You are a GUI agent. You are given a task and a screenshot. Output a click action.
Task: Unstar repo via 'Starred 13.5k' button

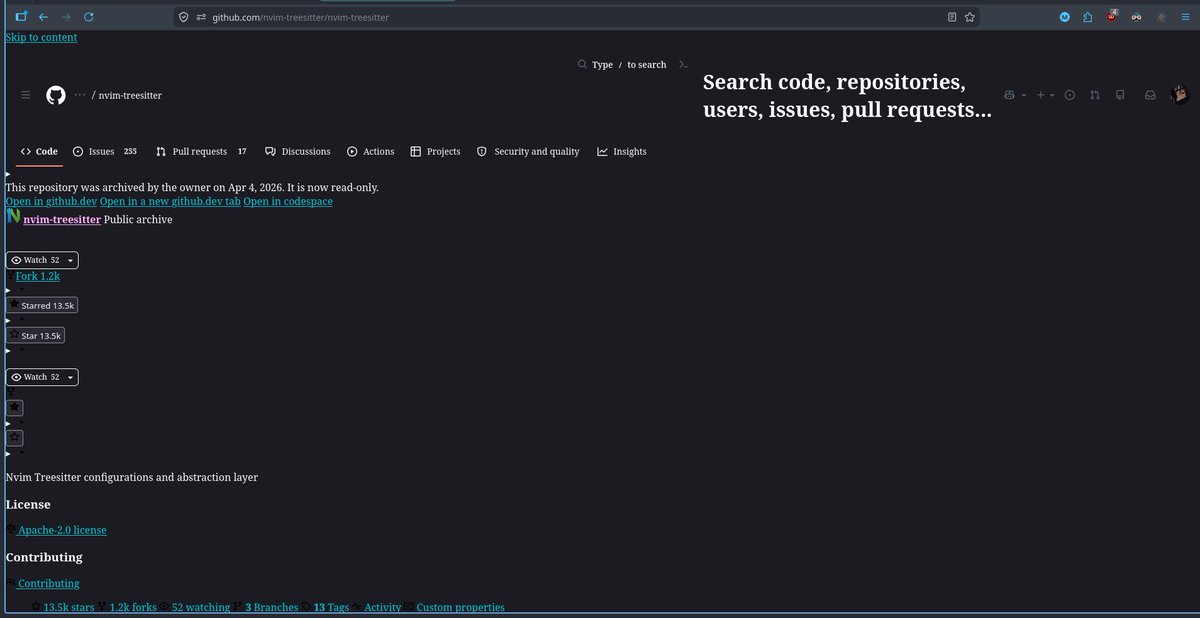coord(42,305)
